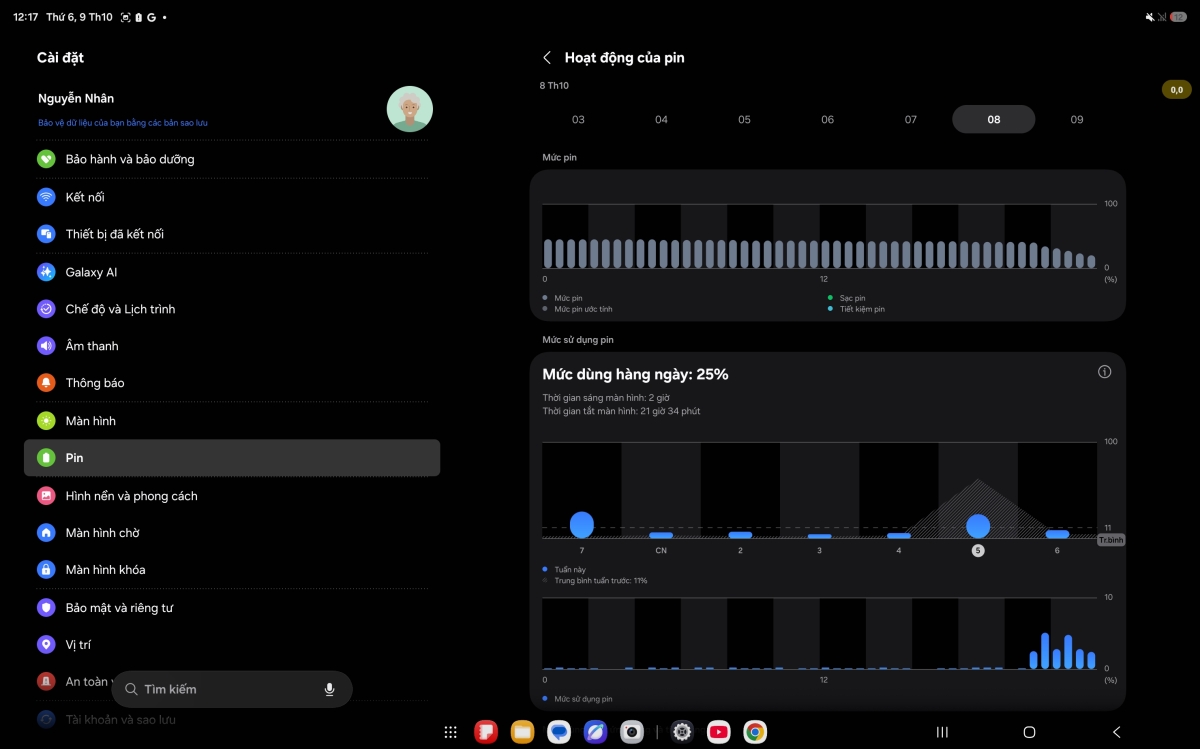Open Bảo mật và riêng tư settings
1200x749 pixels.
pos(232,608)
